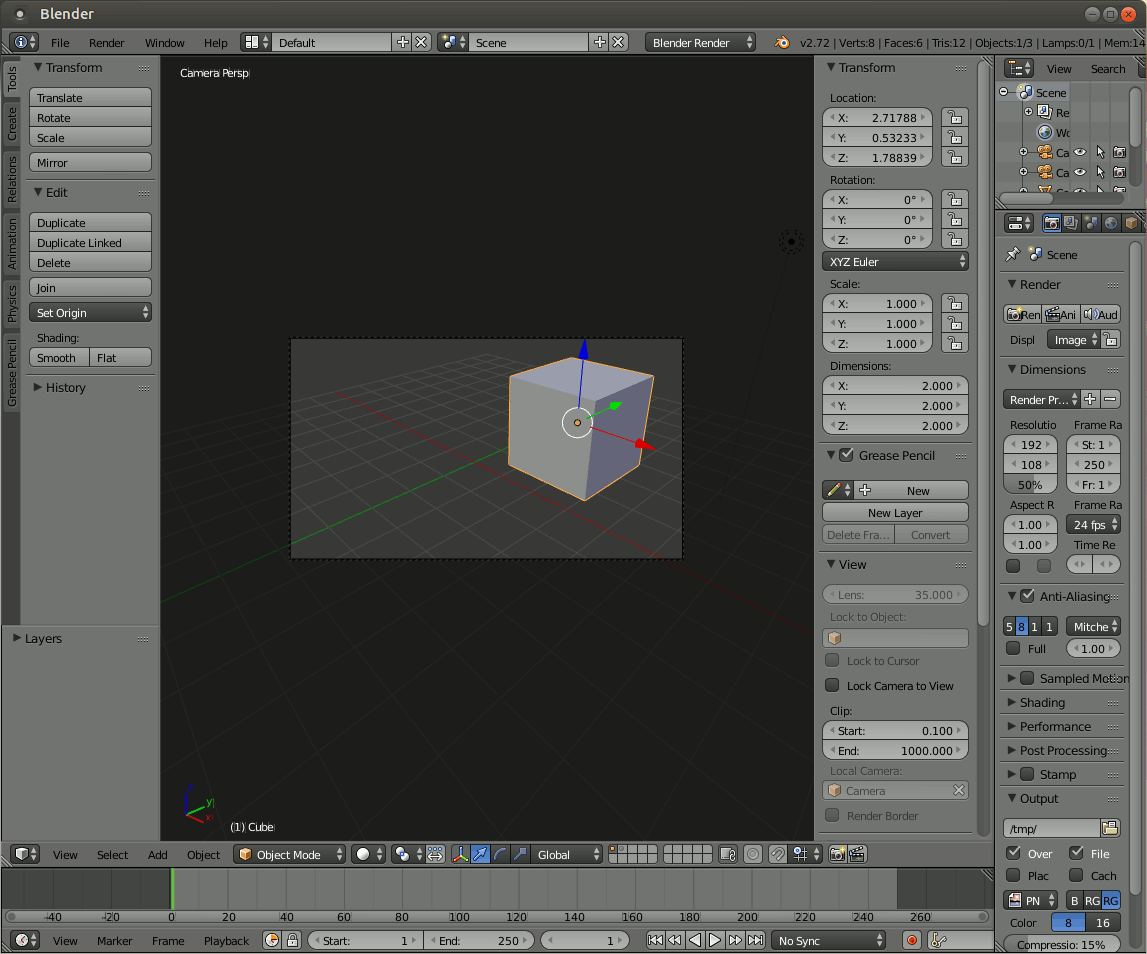This screenshot has width=1147, height=954.
Task: Open the Set Origin dropdown
Action: (91, 312)
